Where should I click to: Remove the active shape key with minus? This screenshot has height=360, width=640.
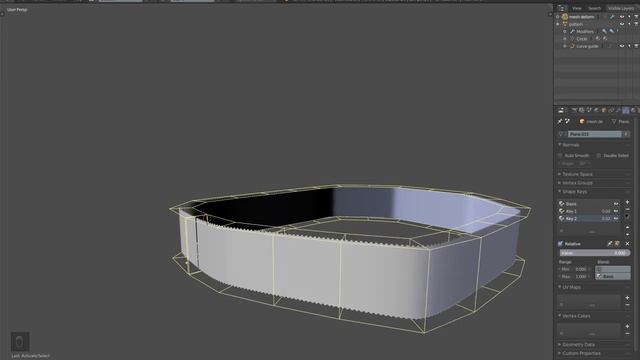627,209
